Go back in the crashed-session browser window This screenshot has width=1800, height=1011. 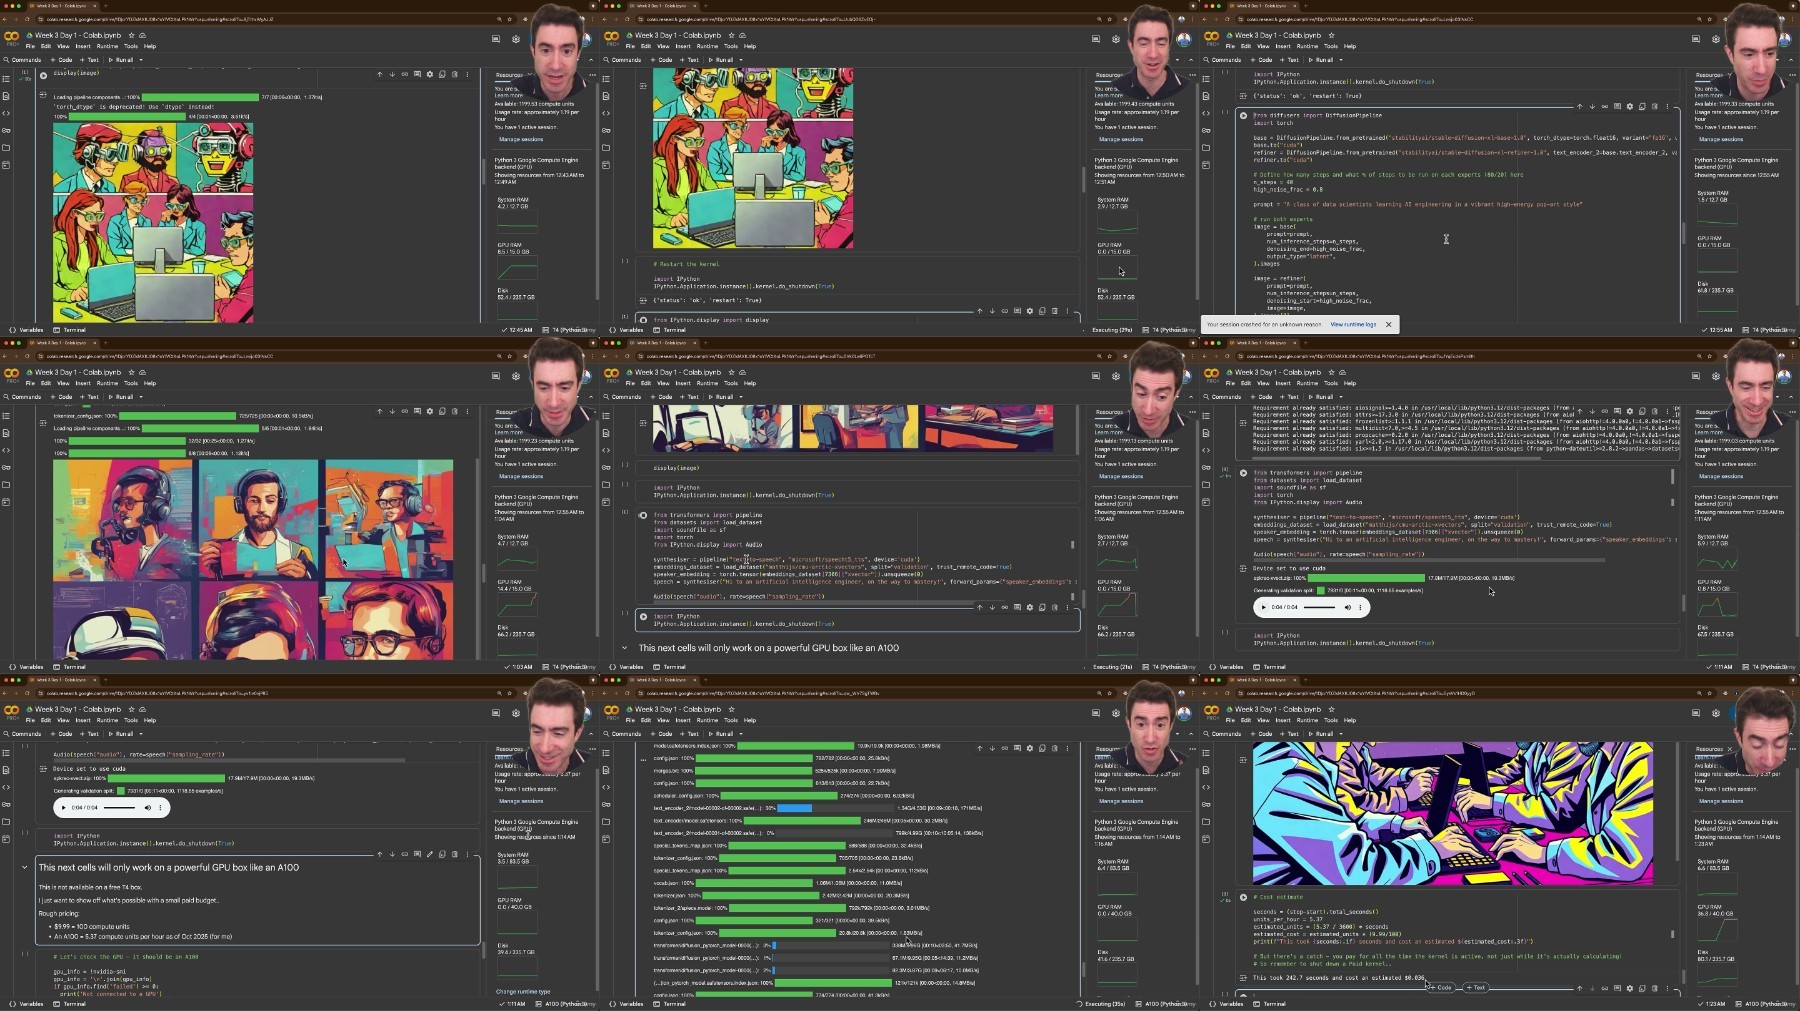(1207, 19)
